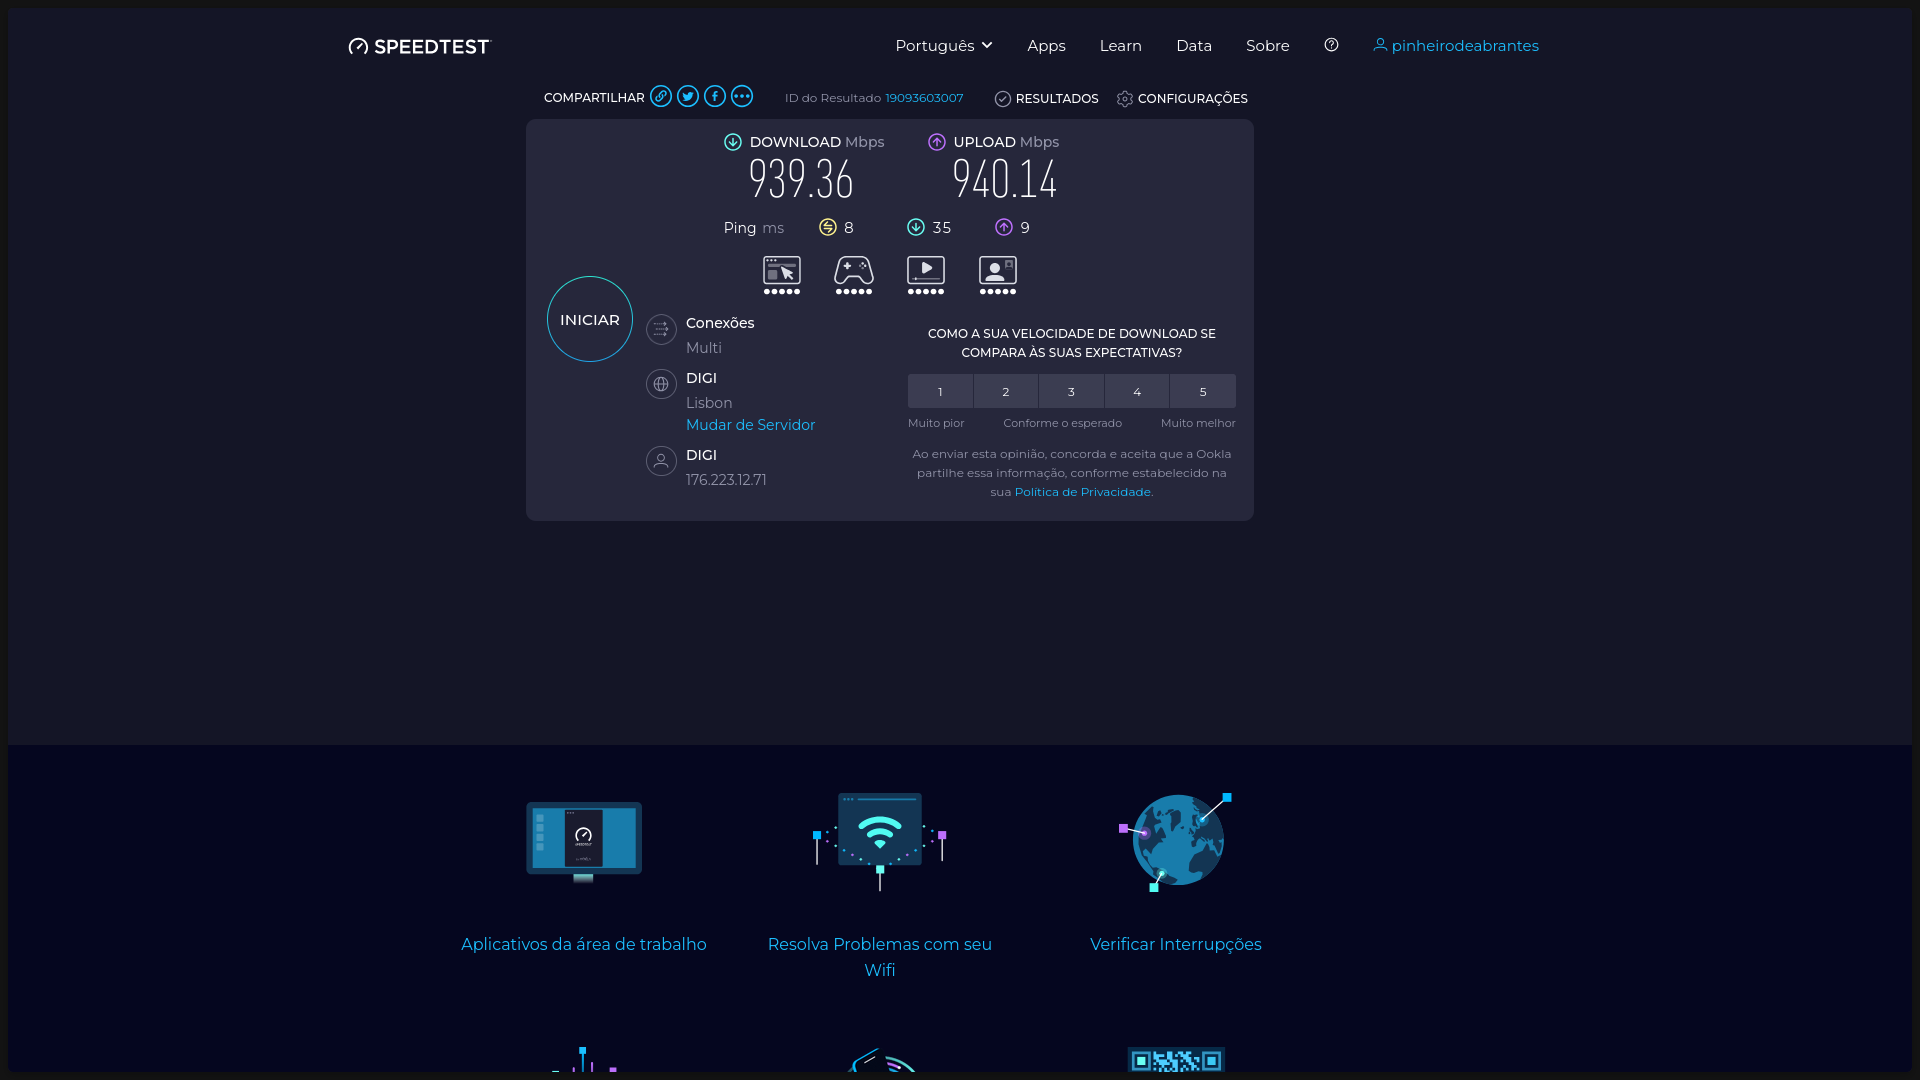
Task: Open the Apps menu
Action: pos(1046,45)
